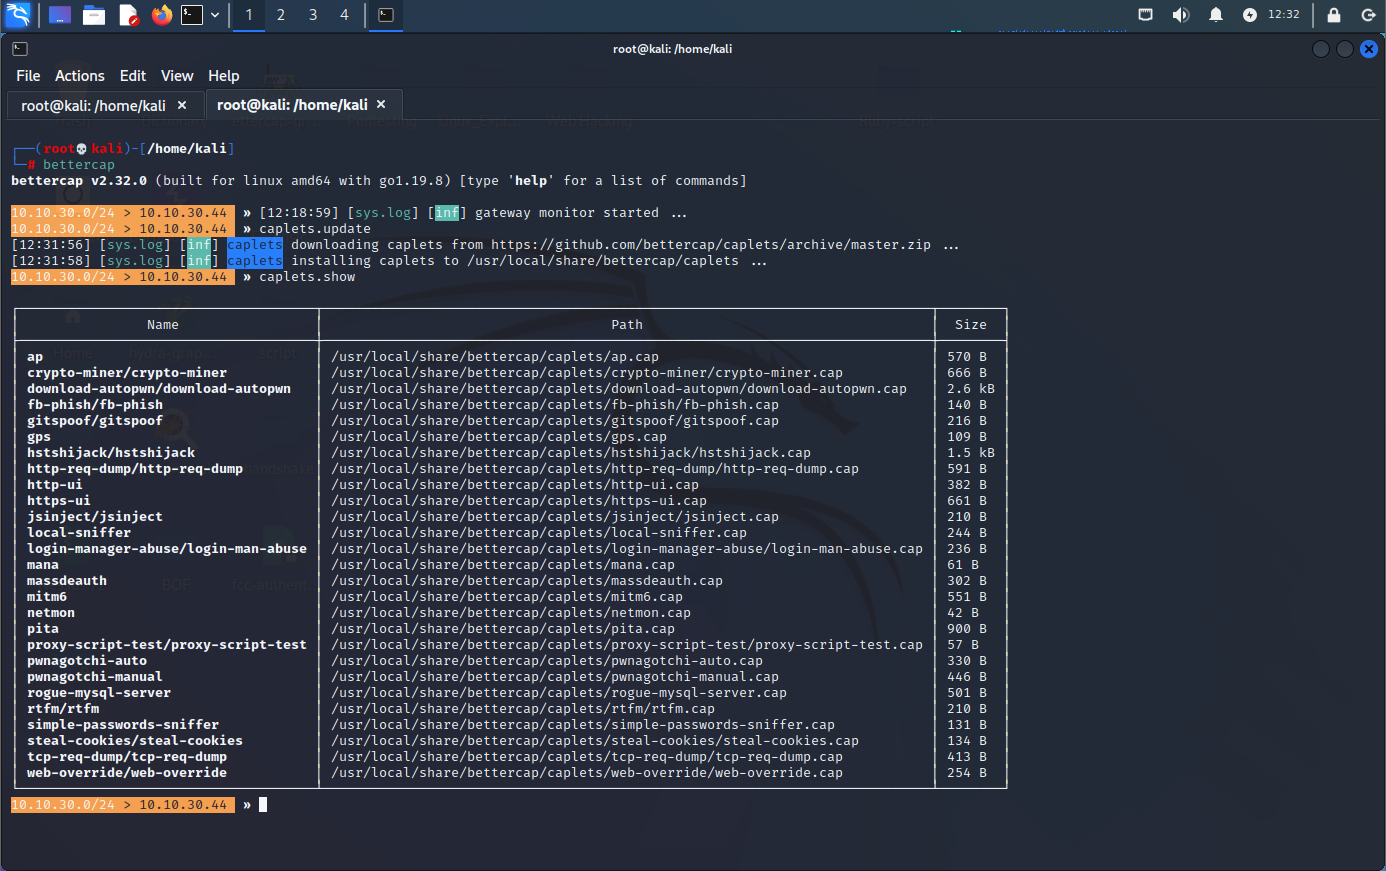Click the bottom bettercap prompt cursor
This screenshot has width=1386, height=871.
click(263, 805)
